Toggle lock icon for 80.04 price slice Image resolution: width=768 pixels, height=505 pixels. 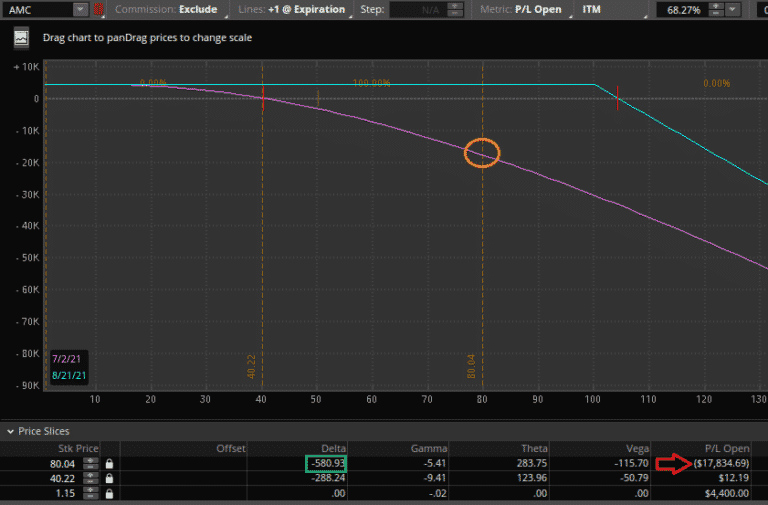pyautogui.click(x=108, y=464)
